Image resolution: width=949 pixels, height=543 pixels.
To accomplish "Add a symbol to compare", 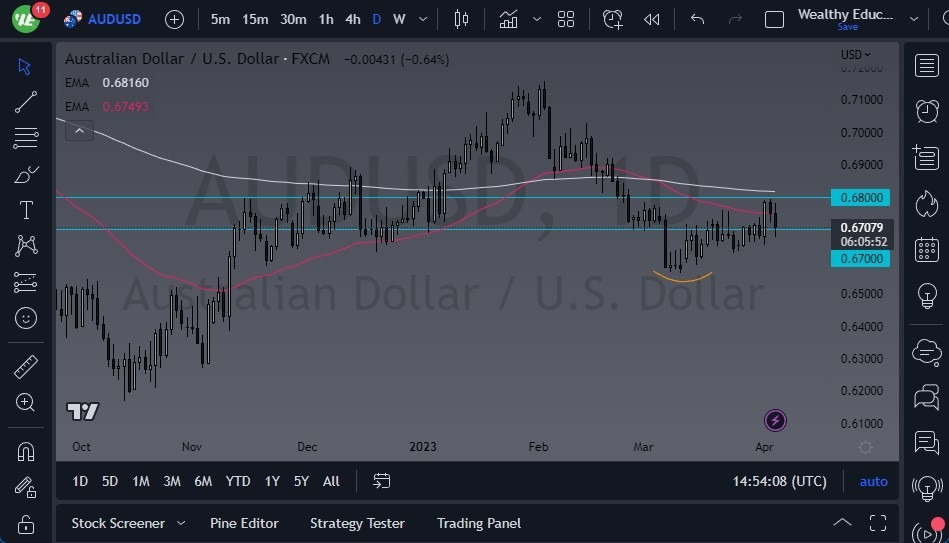I will [x=174, y=19].
